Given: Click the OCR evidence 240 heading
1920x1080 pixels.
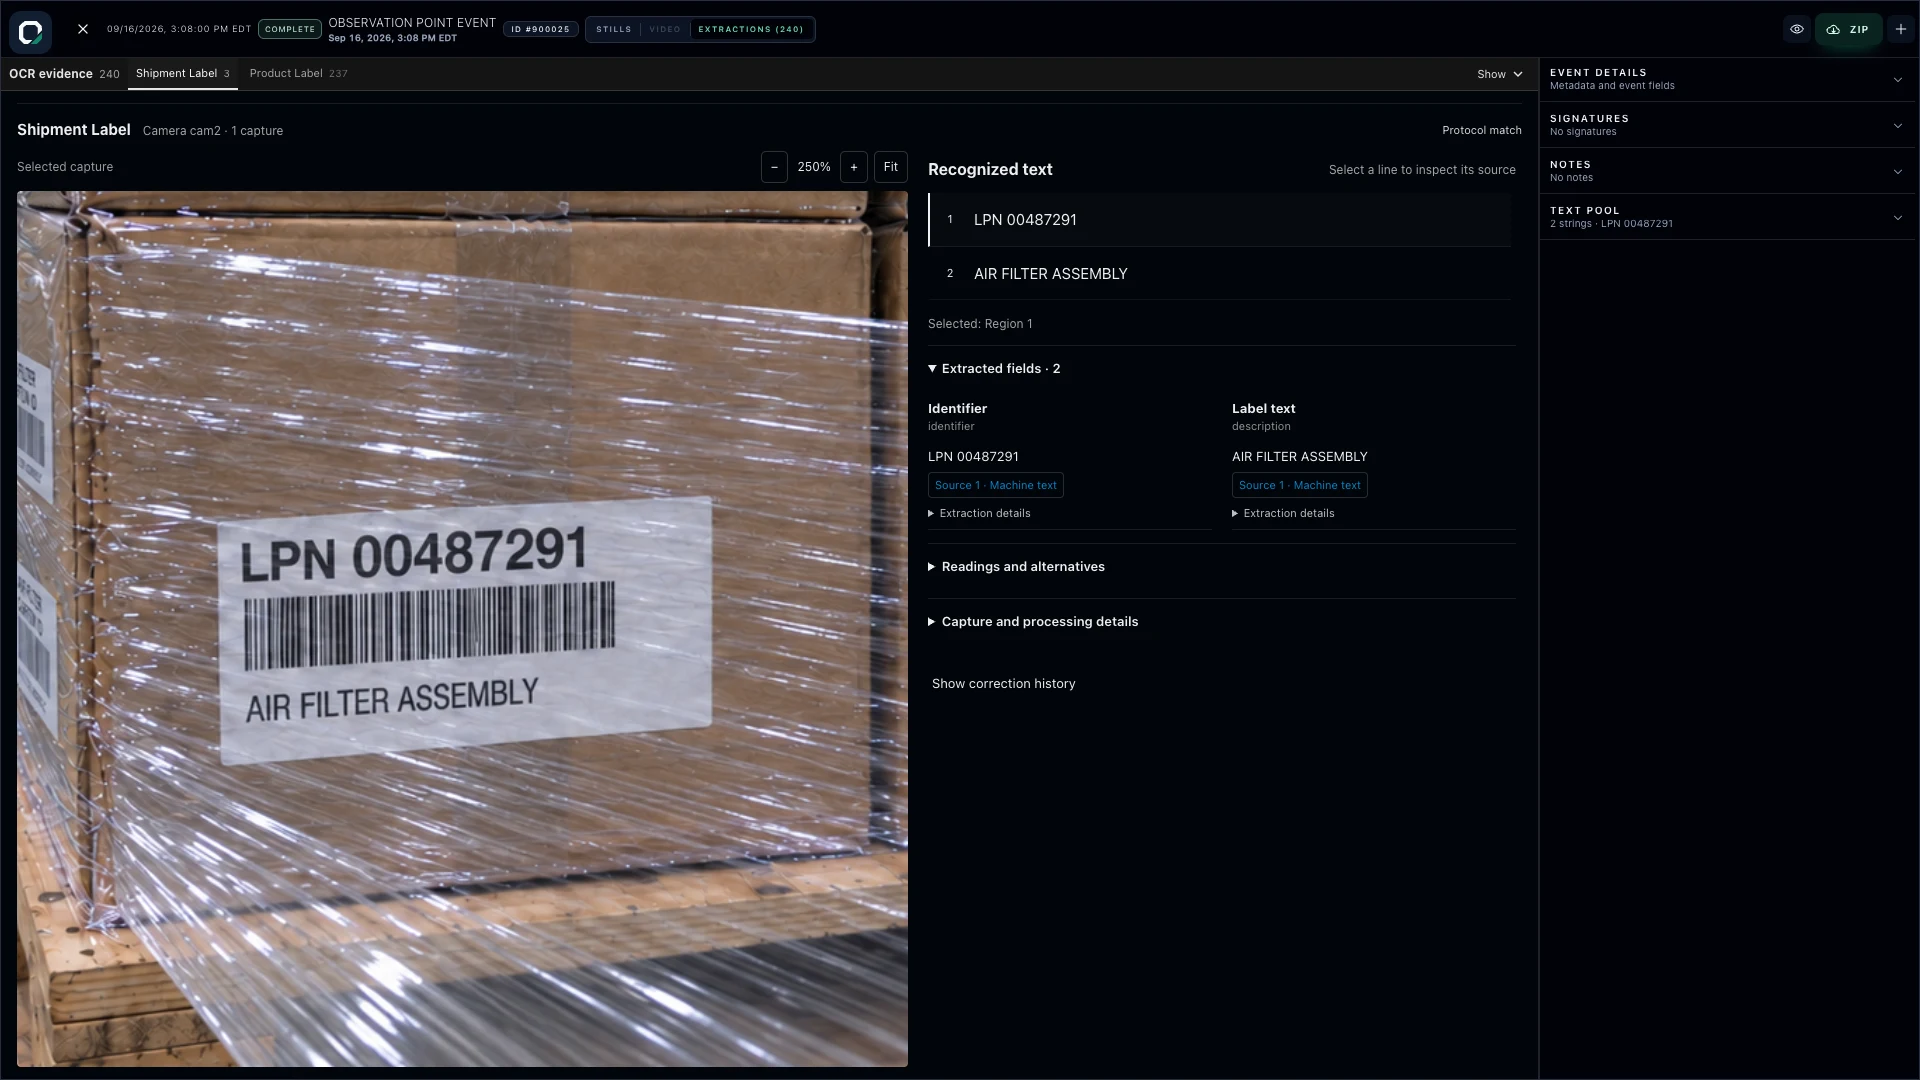Looking at the screenshot, I should pyautogui.click(x=64, y=74).
